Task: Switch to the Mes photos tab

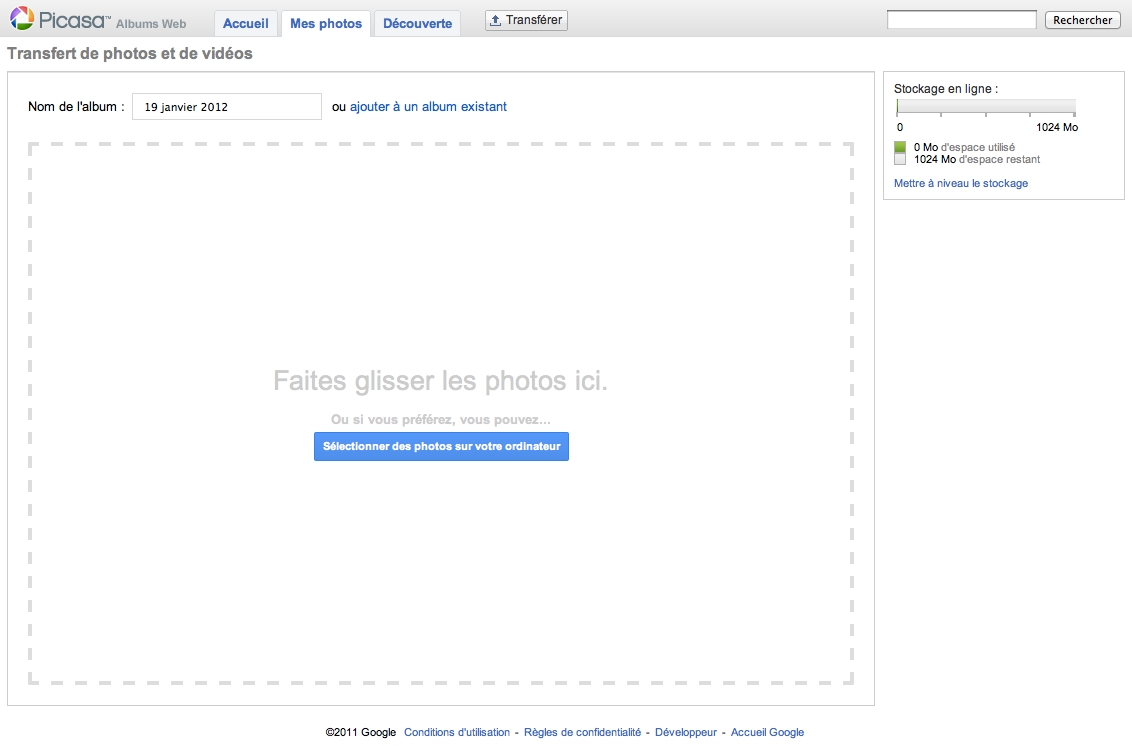Action: pyautogui.click(x=326, y=23)
